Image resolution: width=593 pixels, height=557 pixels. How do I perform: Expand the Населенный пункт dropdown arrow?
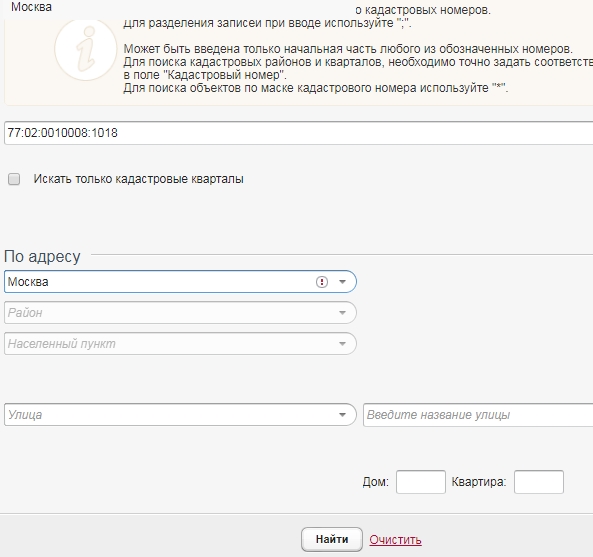[343, 344]
